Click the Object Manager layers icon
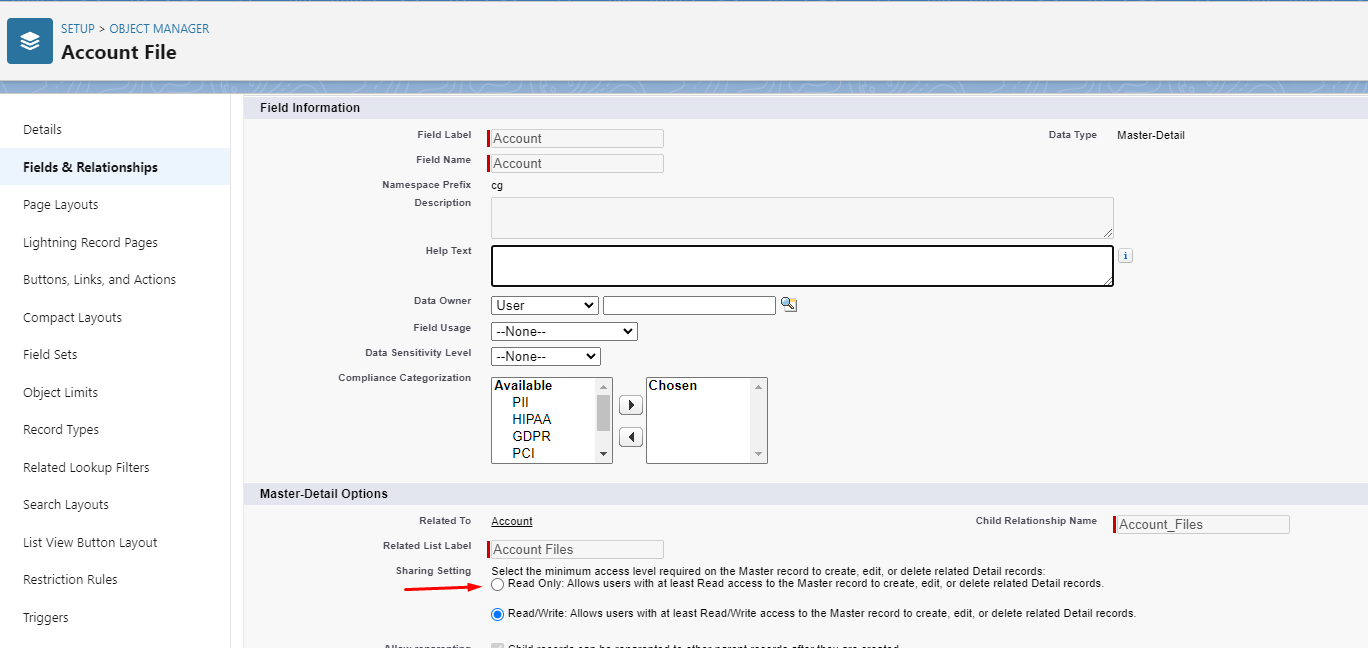 point(30,41)
